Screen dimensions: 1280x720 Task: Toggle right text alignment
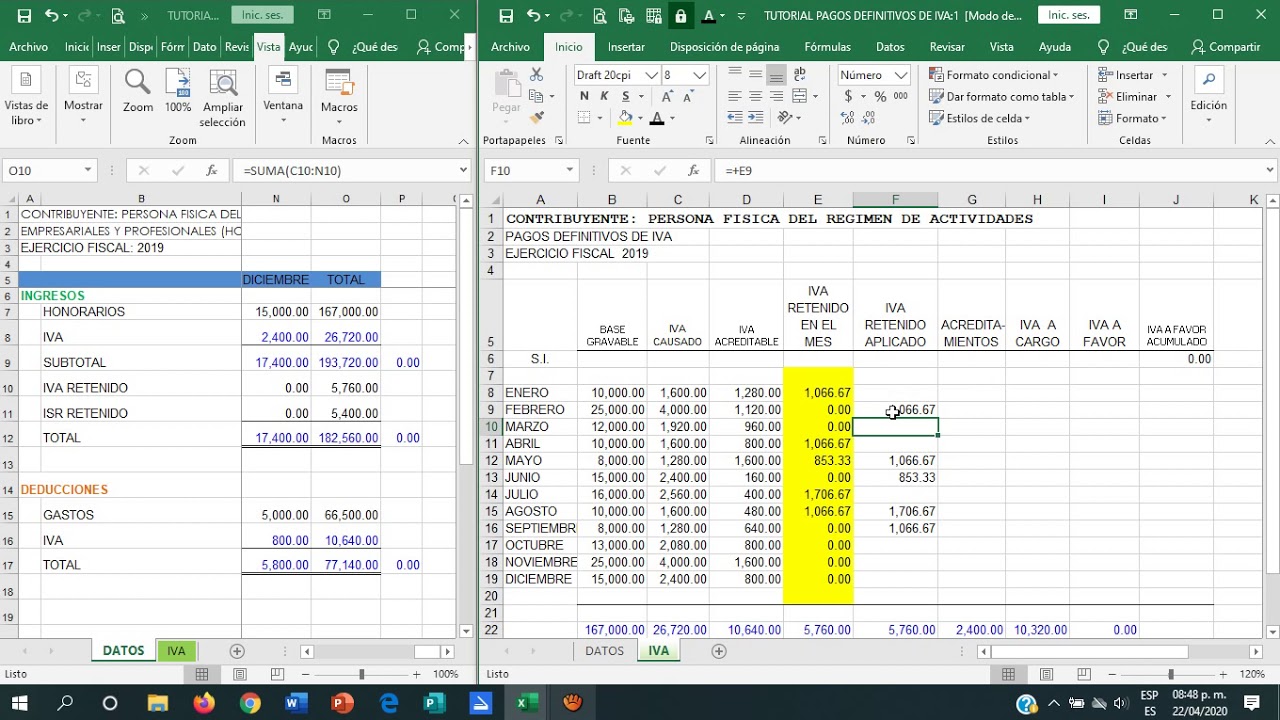click(776, 96)
